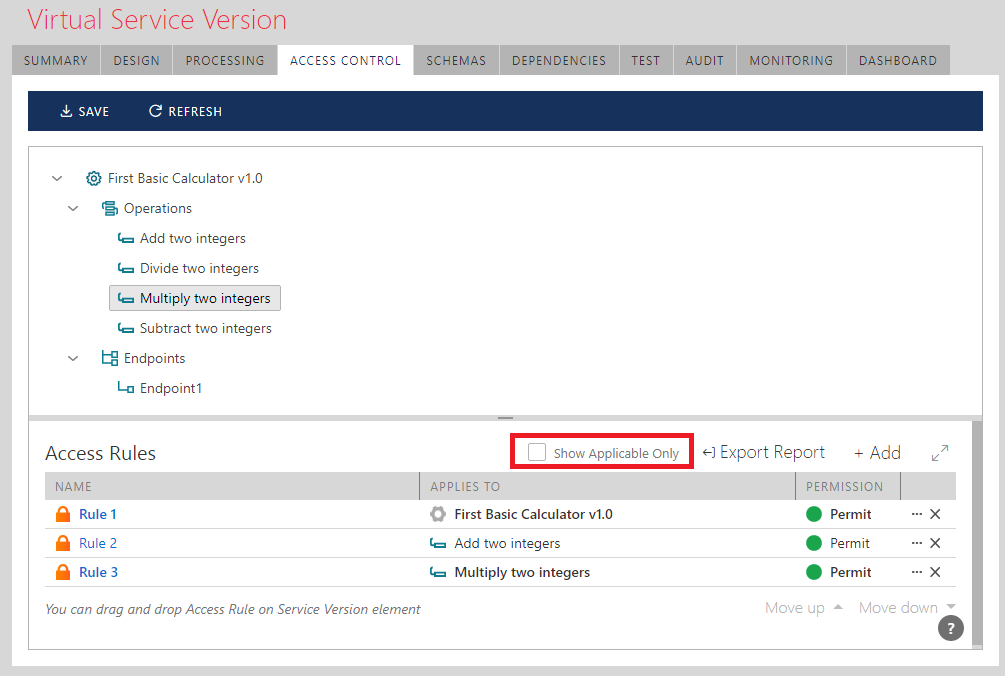This screenshot has height=676, width=1005.
Task: Open the Rule 2 link
Action: pos(98,544)
